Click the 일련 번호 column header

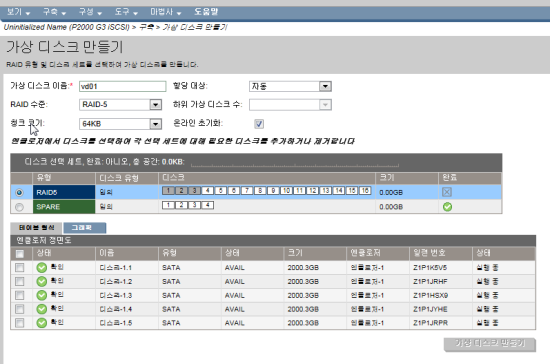[x=441, y=253]
